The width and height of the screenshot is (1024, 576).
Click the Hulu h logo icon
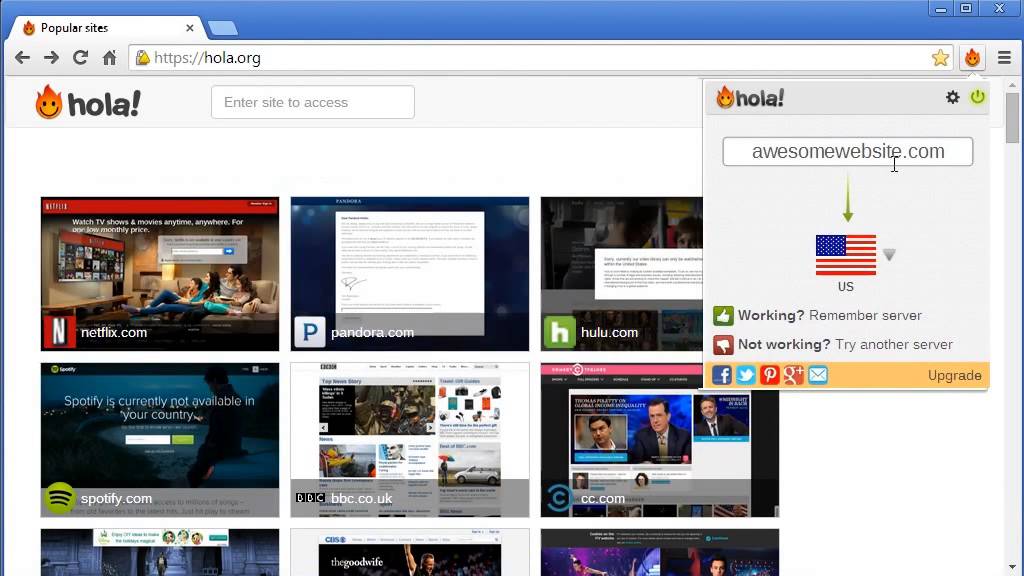560,332
